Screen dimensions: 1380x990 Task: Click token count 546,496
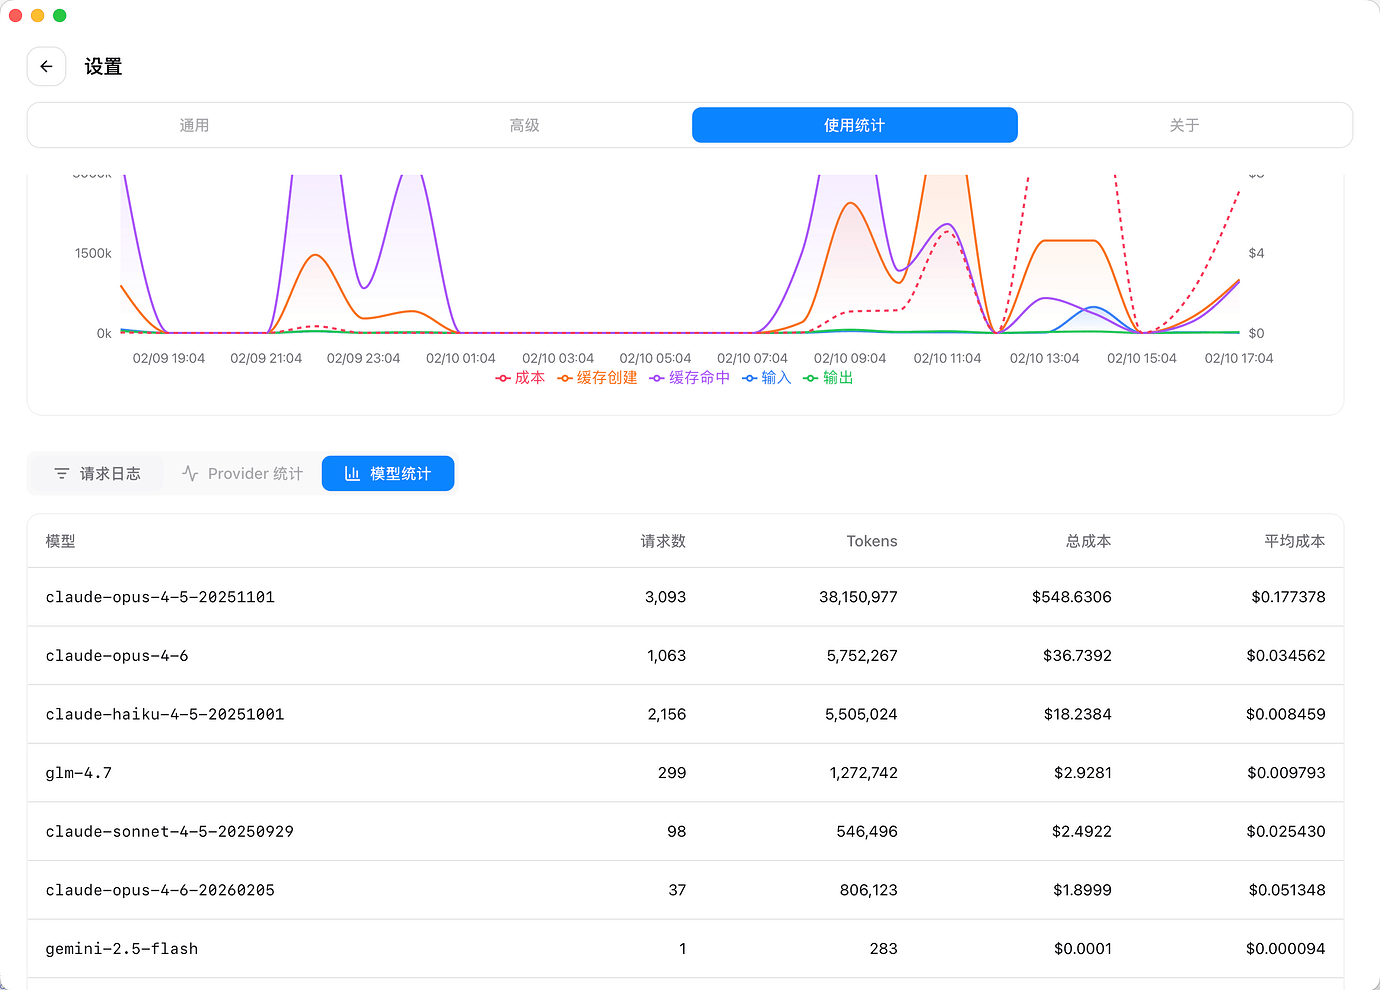tap(867, 831)
